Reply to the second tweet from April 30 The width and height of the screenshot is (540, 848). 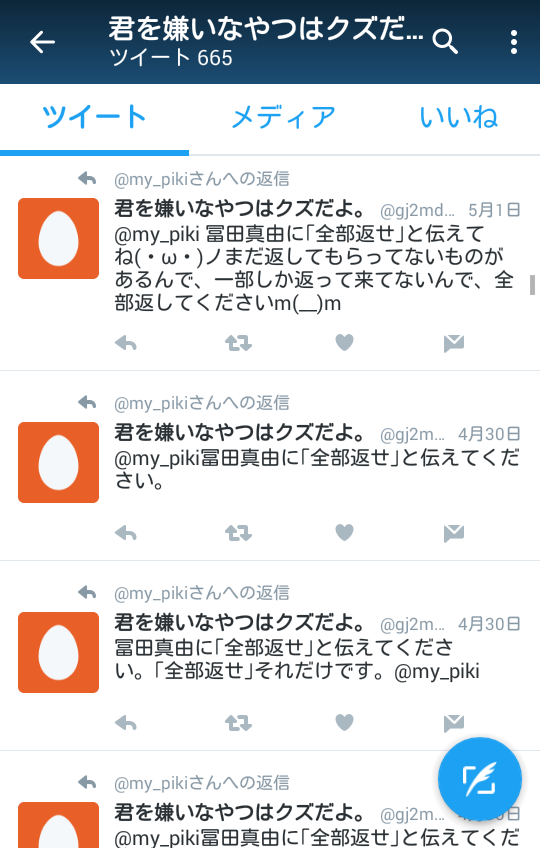point(126,533)
